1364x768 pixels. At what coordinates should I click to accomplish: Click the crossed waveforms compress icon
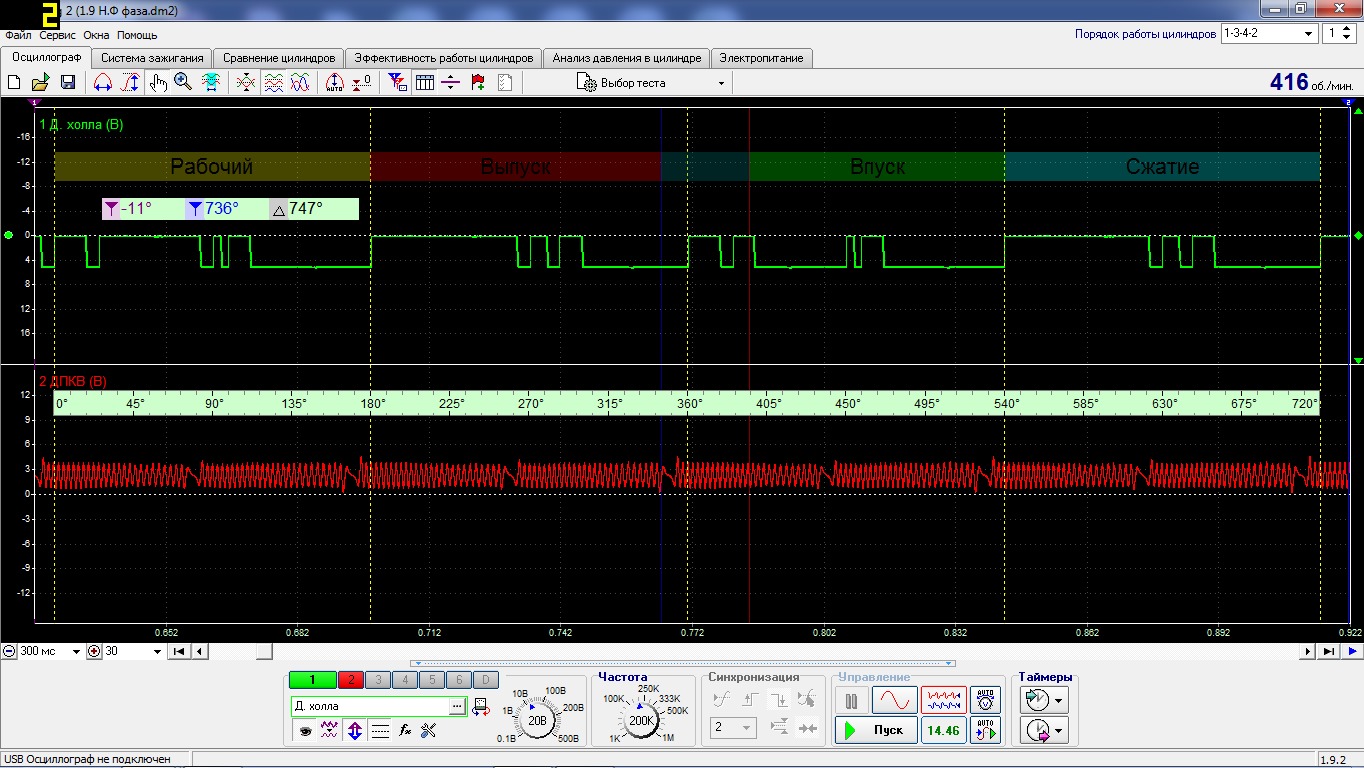tap(246, 83)
